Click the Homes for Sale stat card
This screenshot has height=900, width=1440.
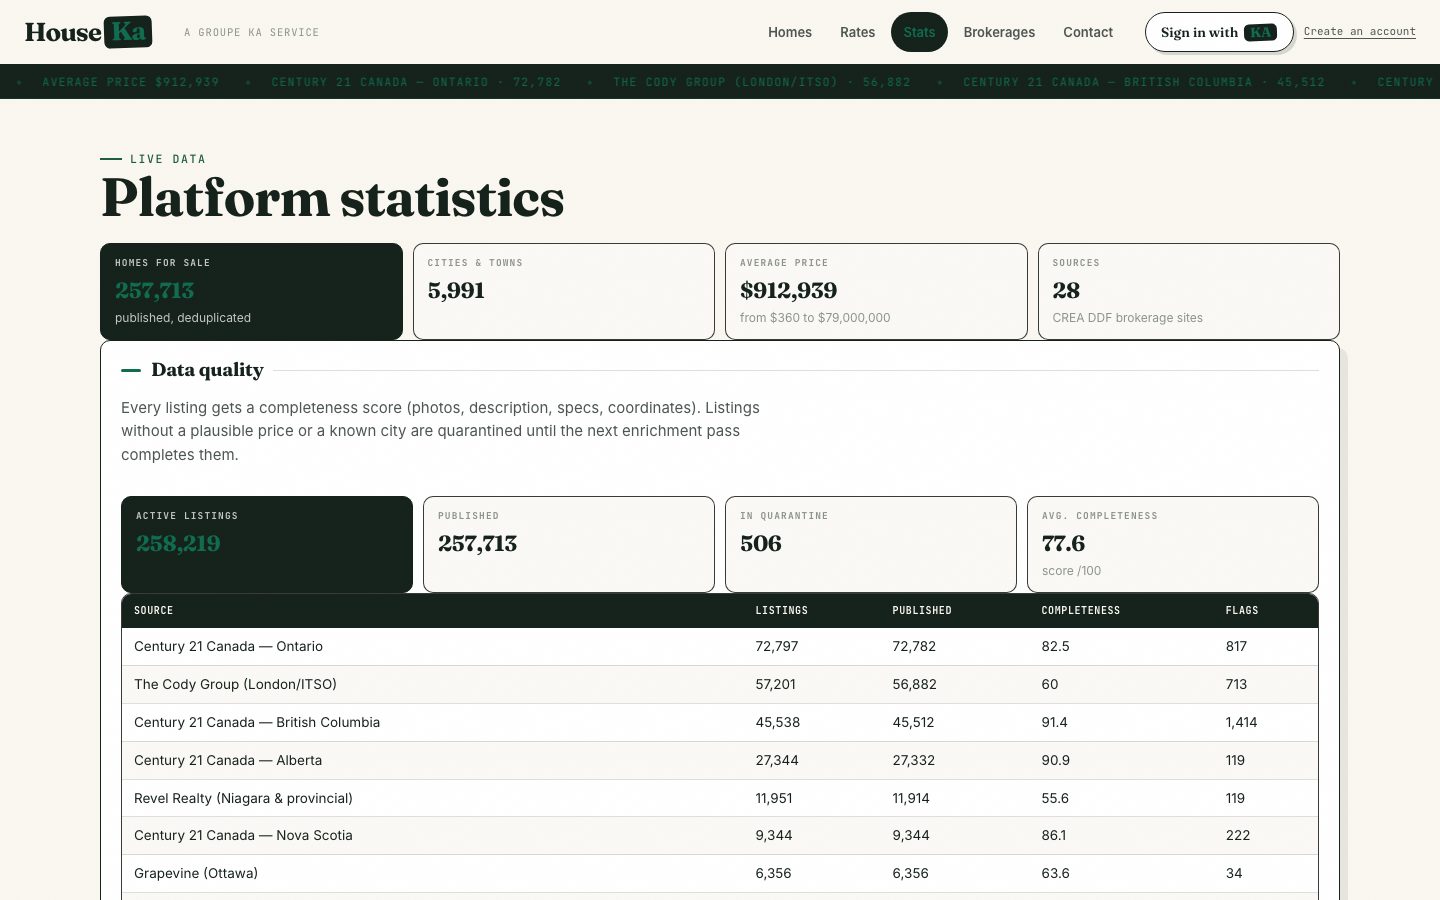(x=251, y=291)
